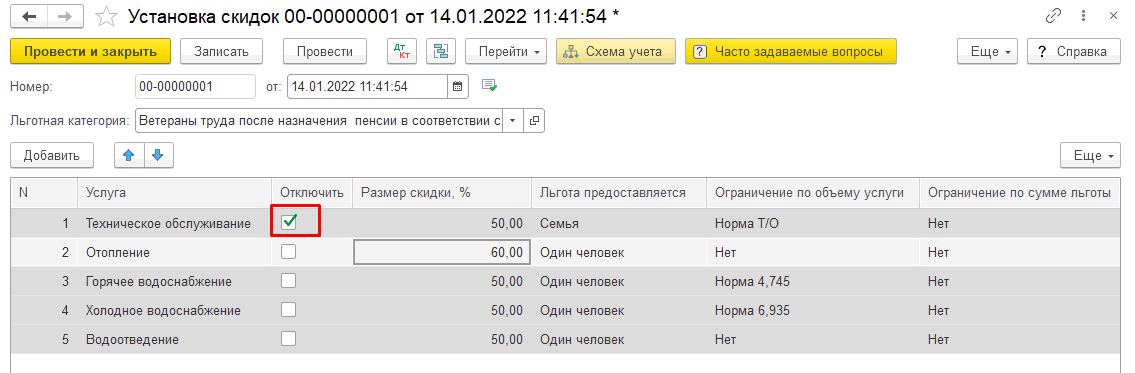Open the table's Еще menu
Image resolution: width=1135 pixels, height=373 pixels.
(x=1090, y=155)
